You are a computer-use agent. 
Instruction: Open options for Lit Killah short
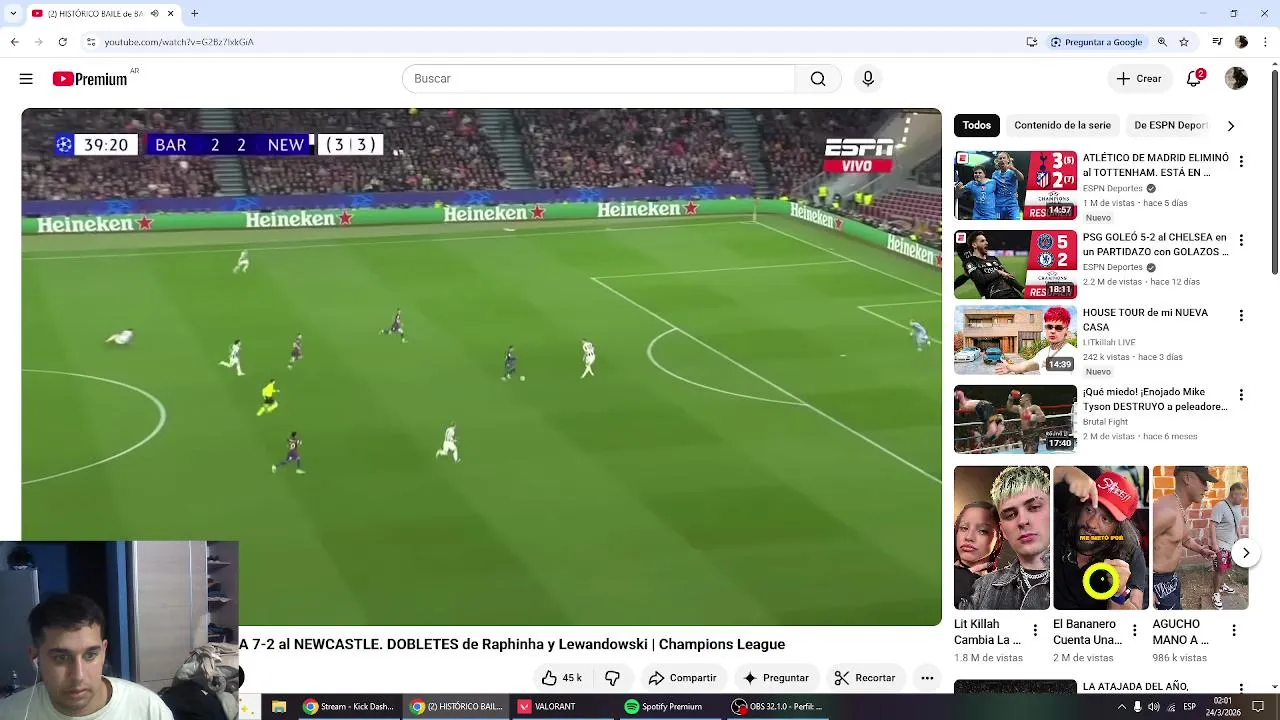(x=1035, y=630)
